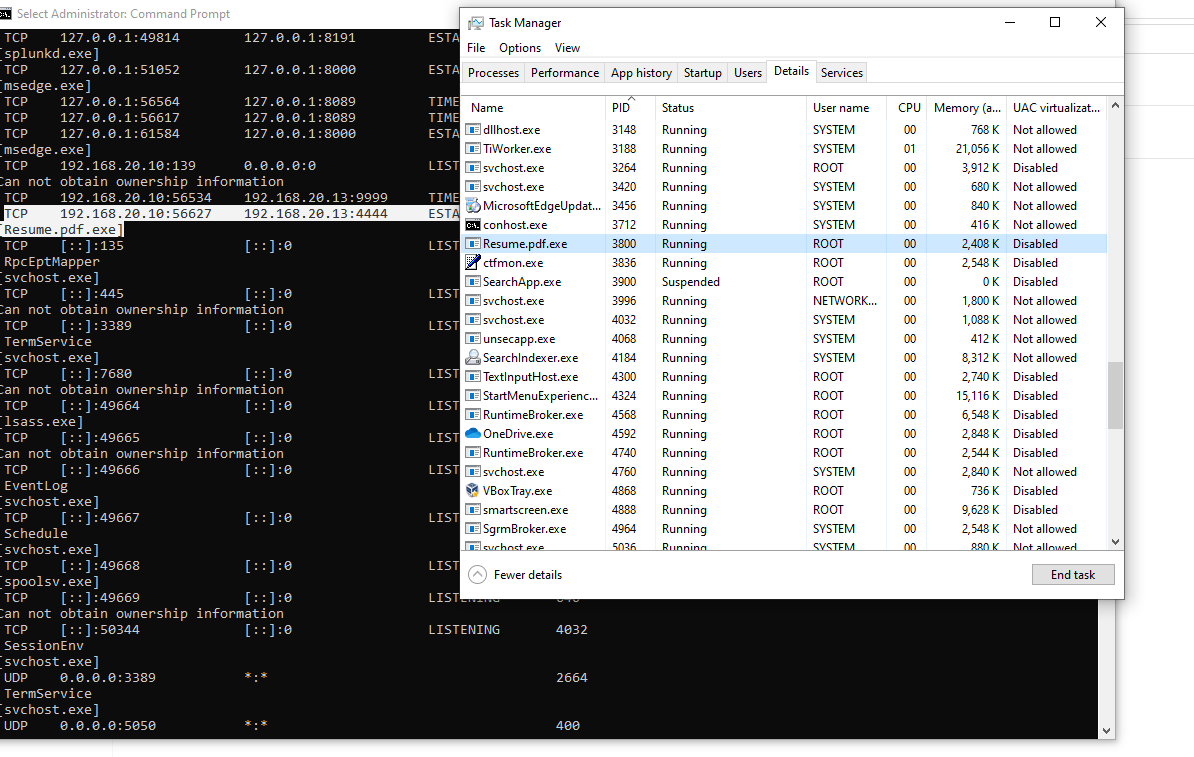
Task: Switch to the Processes tab
Action: 495,71
